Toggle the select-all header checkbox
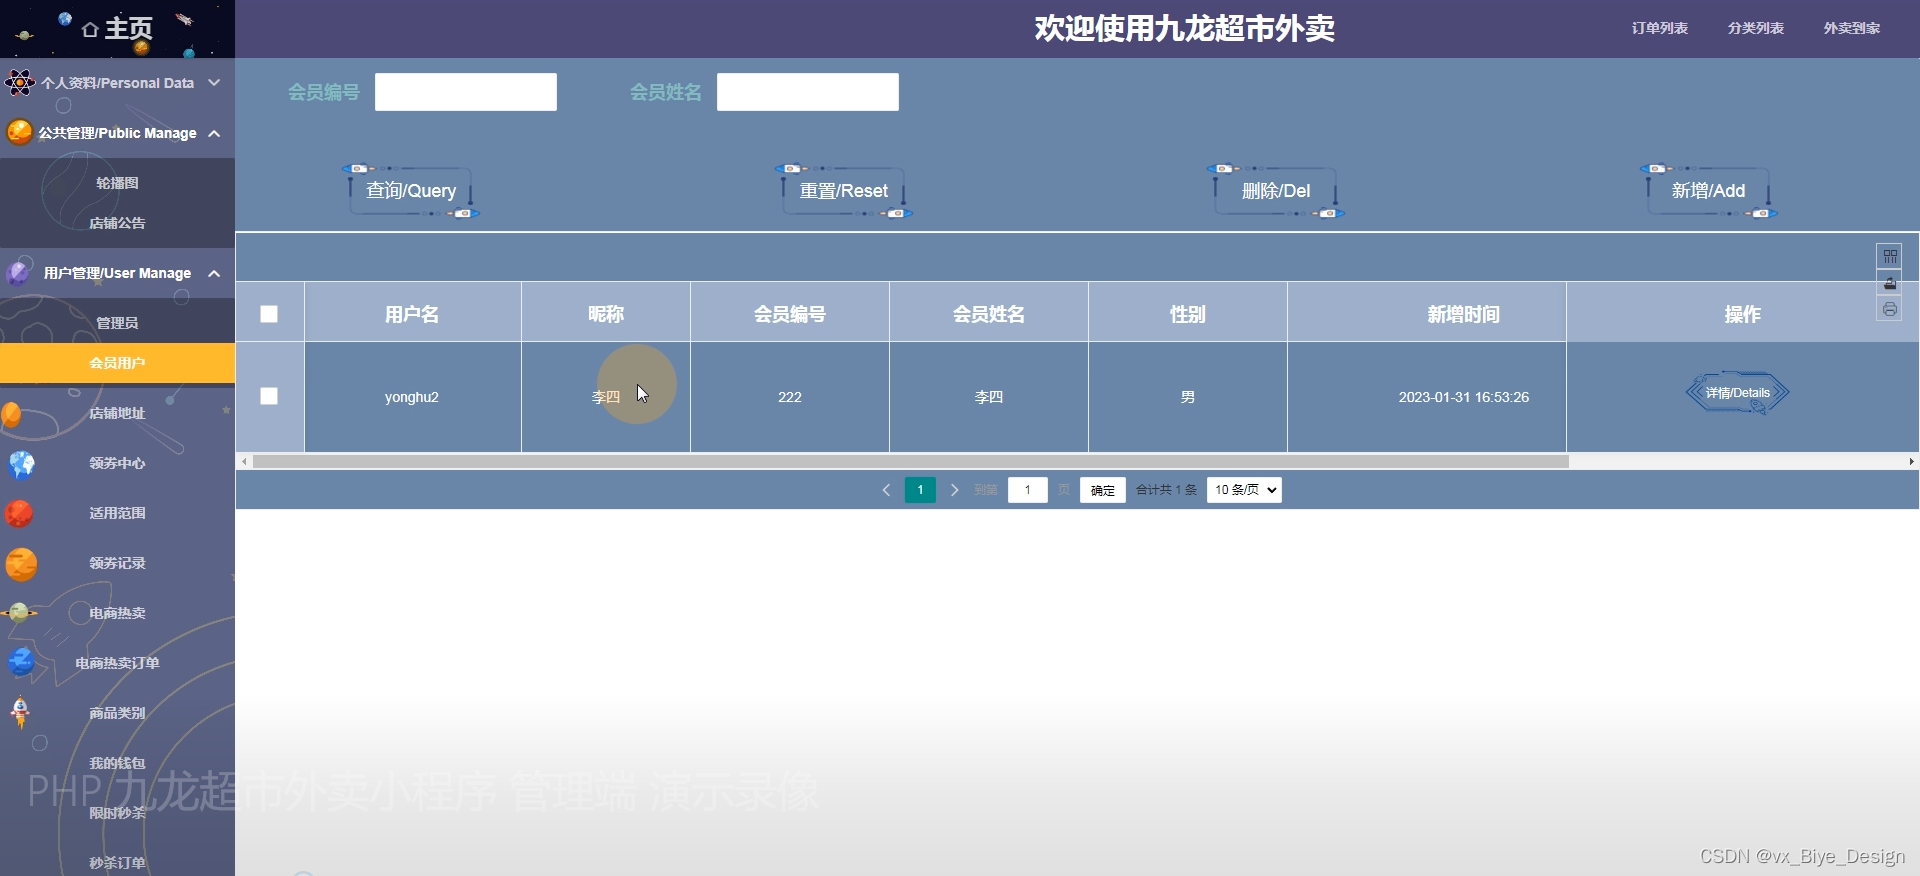Image resolution: width=1920 pixels, height=876 pixels. [269, 314]
